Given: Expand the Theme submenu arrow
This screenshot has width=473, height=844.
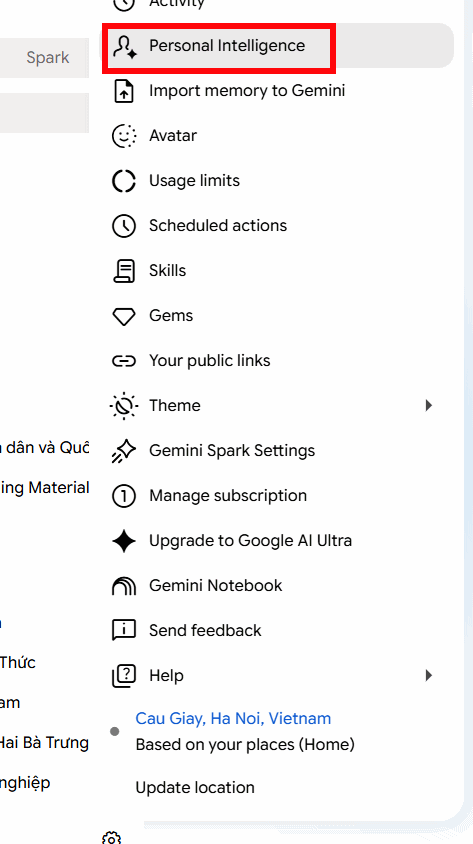Looking at the screenshot, I should pos(429,405).
